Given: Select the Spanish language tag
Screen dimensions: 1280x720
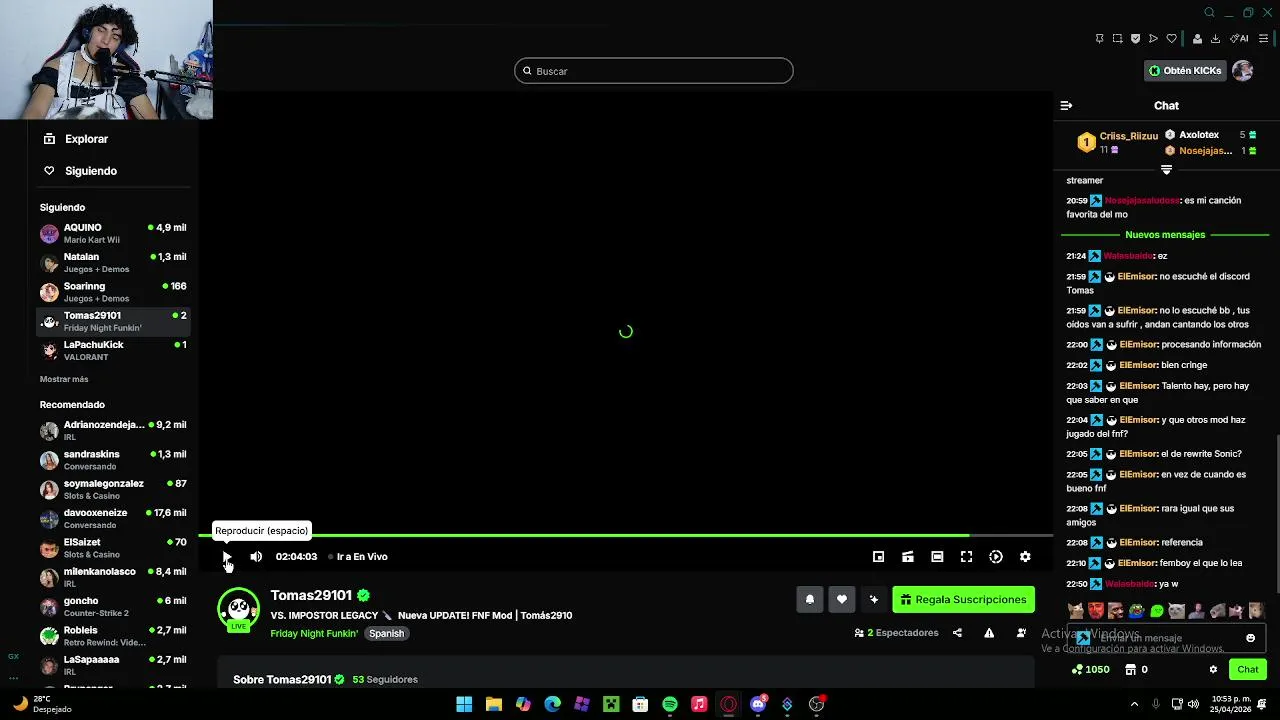Looking at the screenshot, I should click(386, 634).
